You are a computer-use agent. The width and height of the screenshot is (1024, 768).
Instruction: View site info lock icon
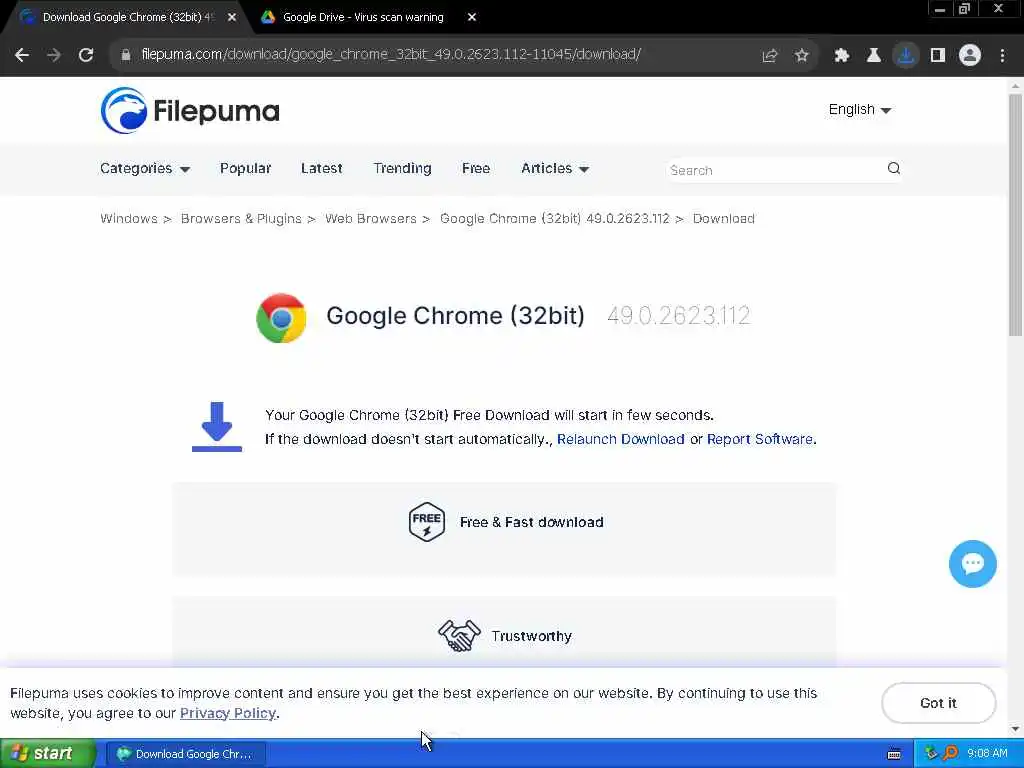click(x=125, y=56)
